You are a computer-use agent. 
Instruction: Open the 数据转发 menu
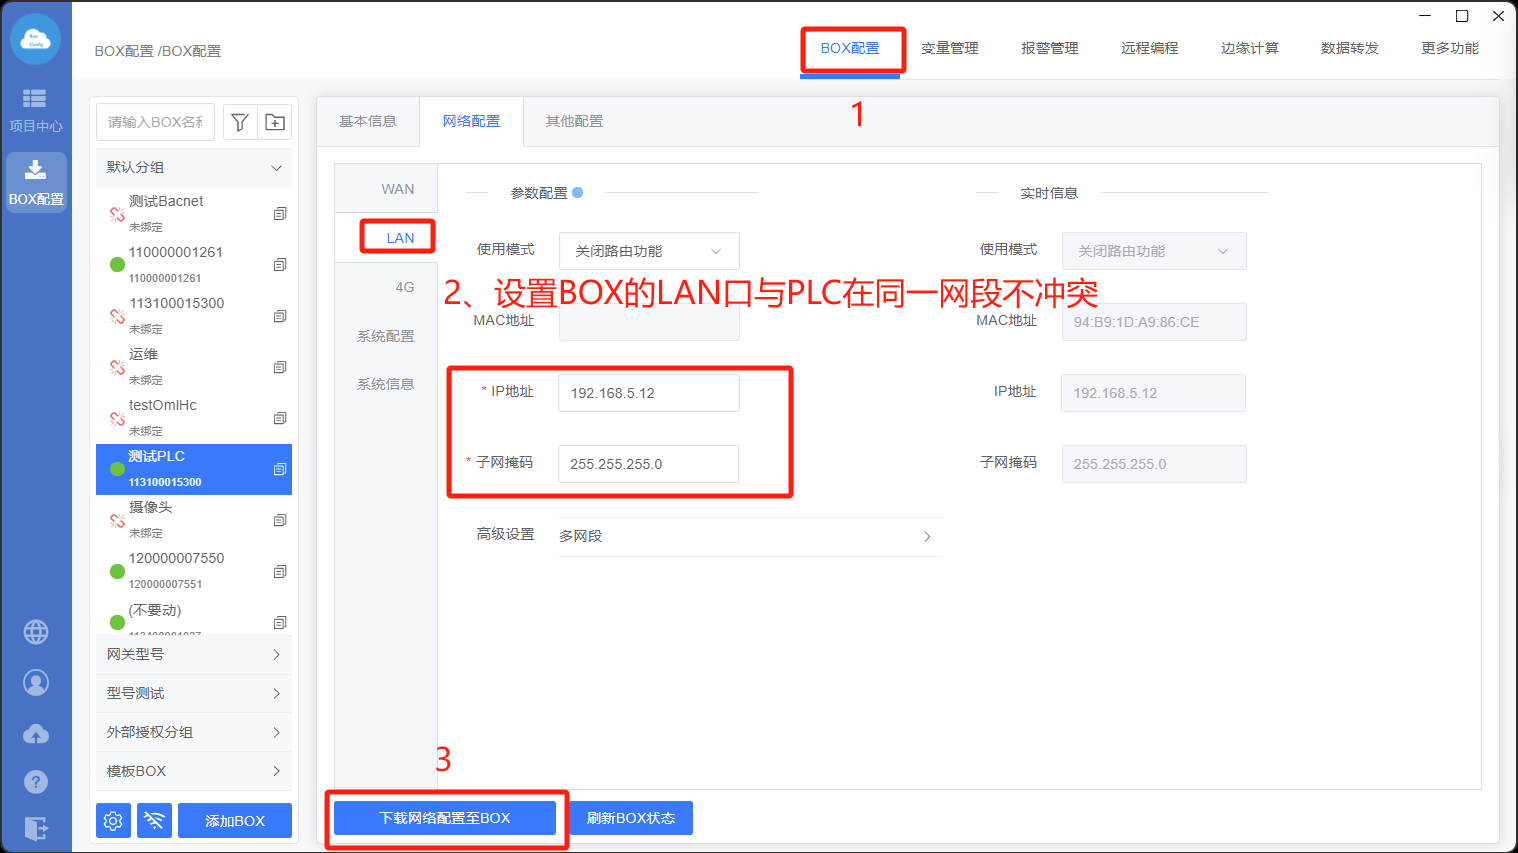pyautogui.click(x=1350, y=48)
